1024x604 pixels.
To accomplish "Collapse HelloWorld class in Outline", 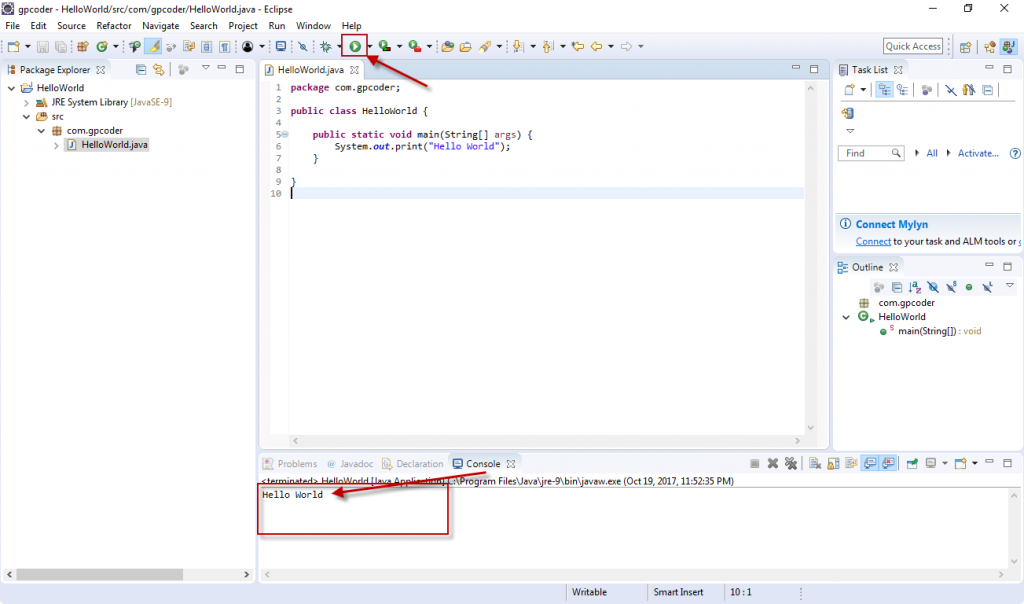I will (x=846, y=317).
